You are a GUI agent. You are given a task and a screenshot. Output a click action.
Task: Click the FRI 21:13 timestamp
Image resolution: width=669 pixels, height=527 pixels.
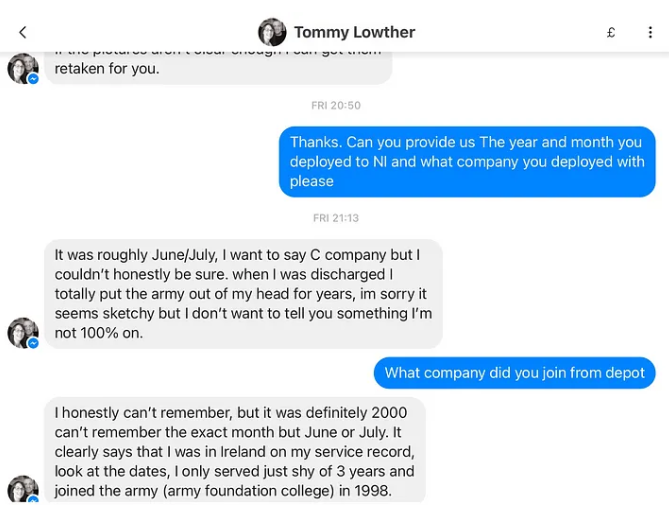coord(335,217)
